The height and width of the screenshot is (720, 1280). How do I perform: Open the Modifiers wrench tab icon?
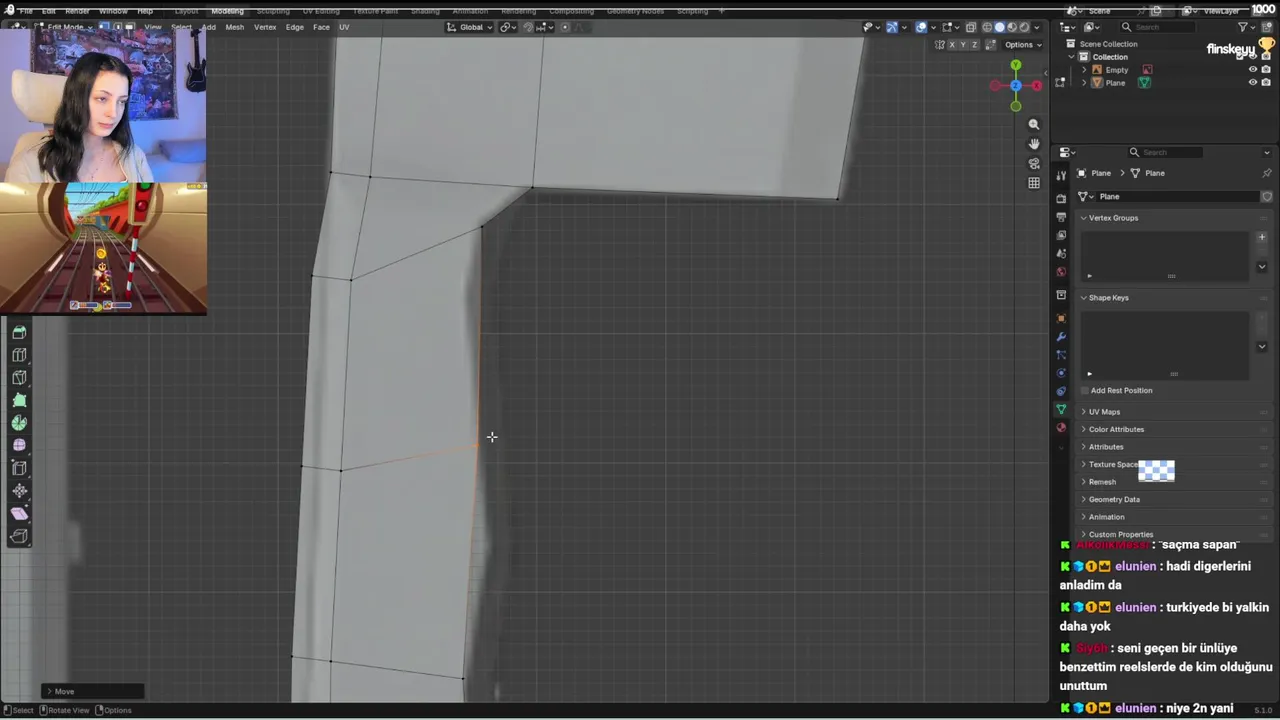[1061, 337]
